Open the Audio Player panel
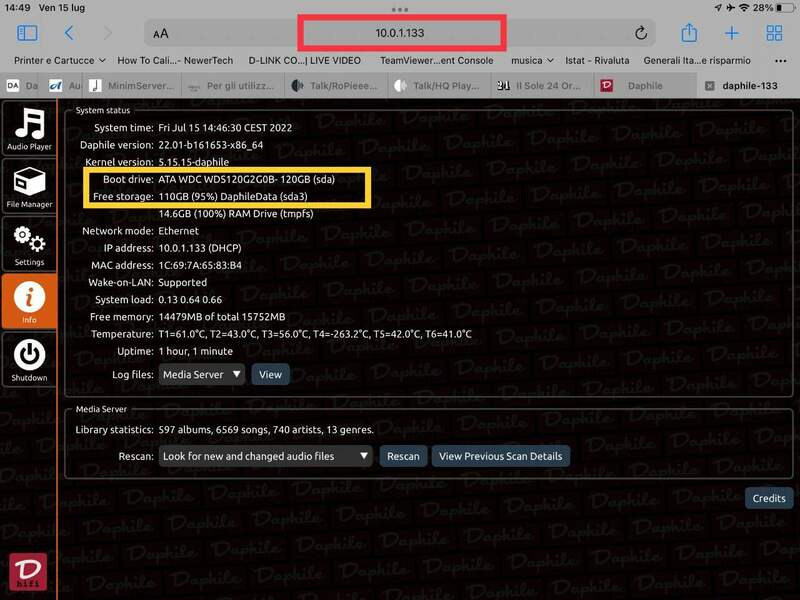The image size is (800, 600). pyautogui.click(x=29, y=129)
